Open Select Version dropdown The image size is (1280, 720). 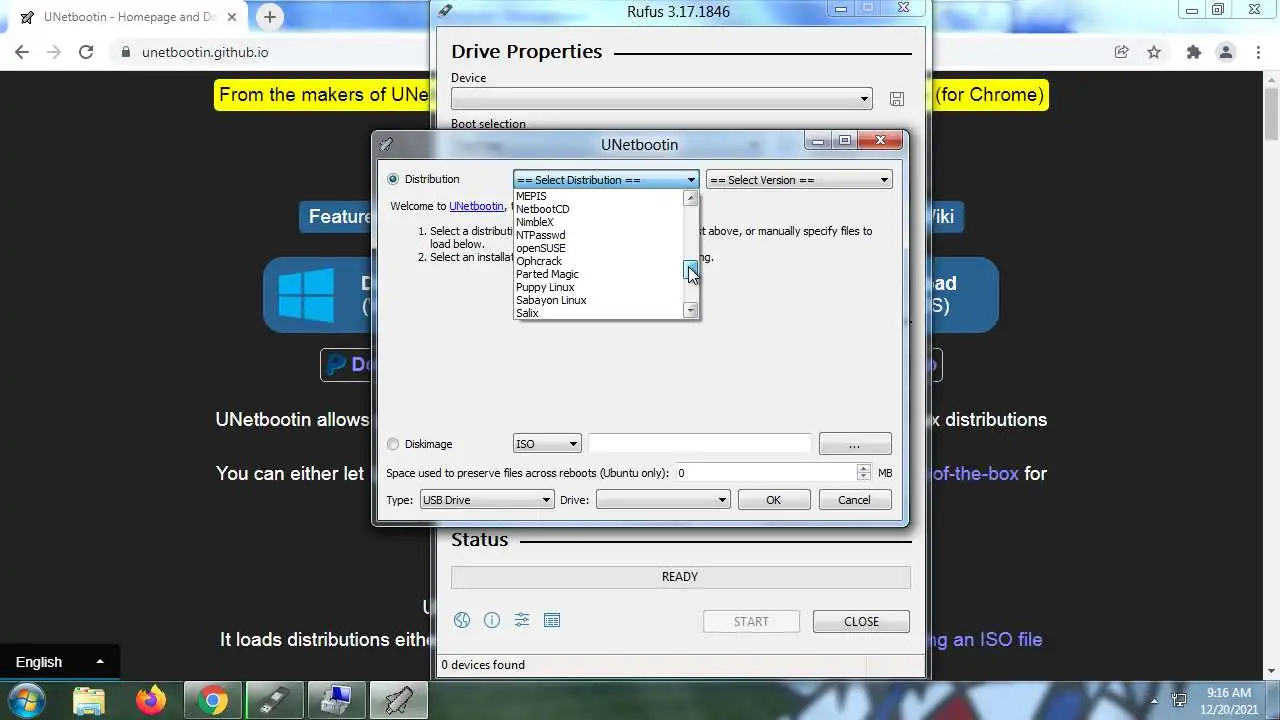click(x=799, y=180)
